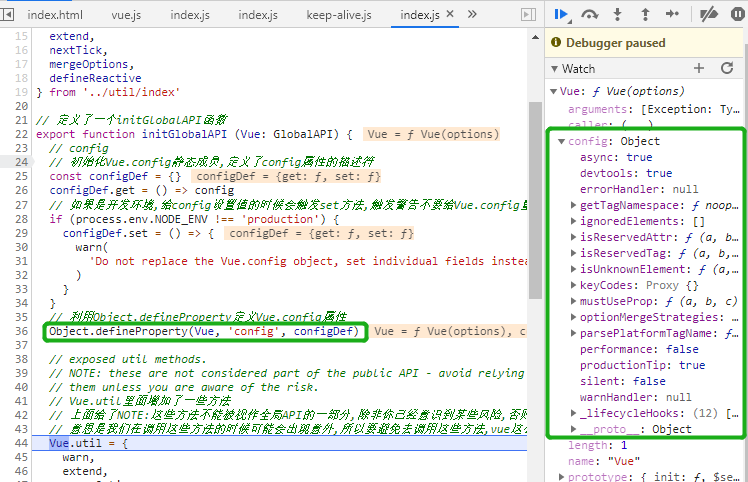Set breakpoint on line 44
748x482 pixels.
point(21,443)
